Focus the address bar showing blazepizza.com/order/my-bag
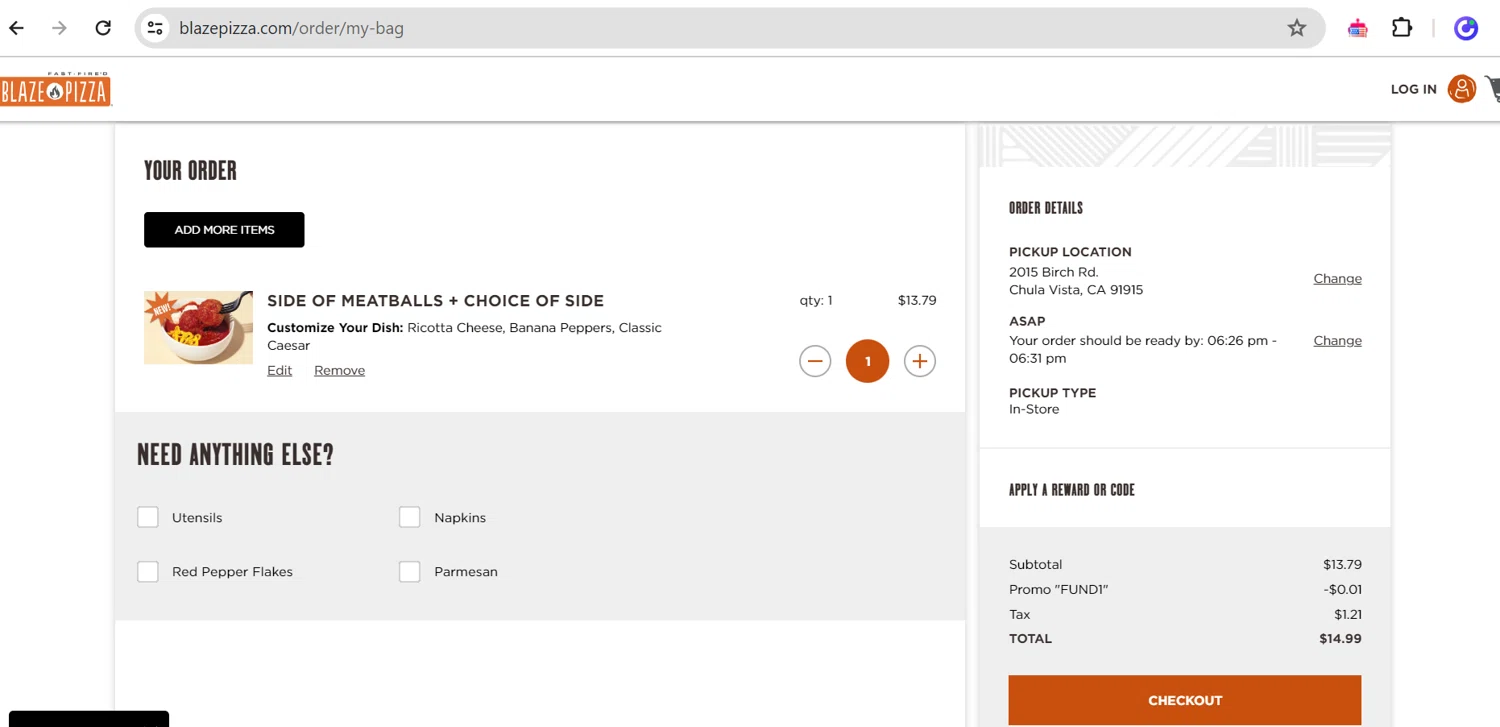 click(x=730, y=28)
